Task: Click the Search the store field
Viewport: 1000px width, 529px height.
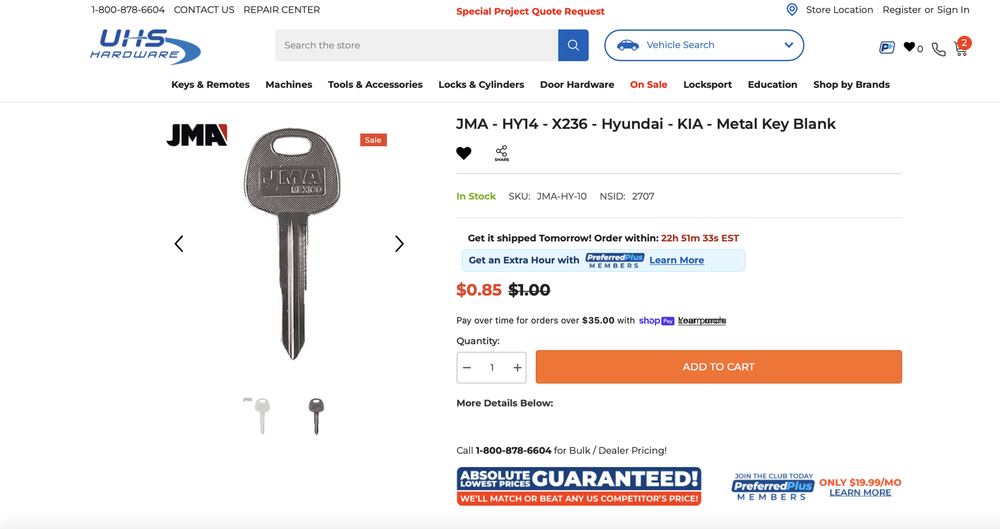Action: (x=416, y=45)
